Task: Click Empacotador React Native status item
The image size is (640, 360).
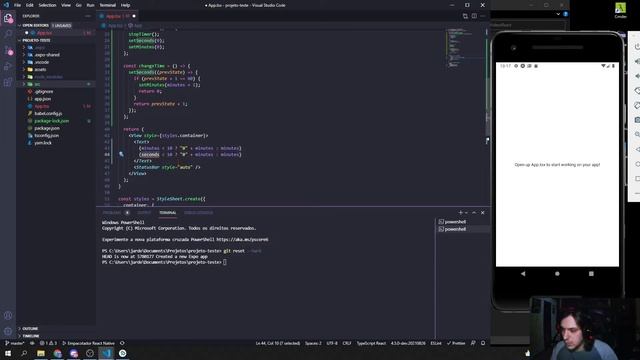Action: tap(88, 343)
